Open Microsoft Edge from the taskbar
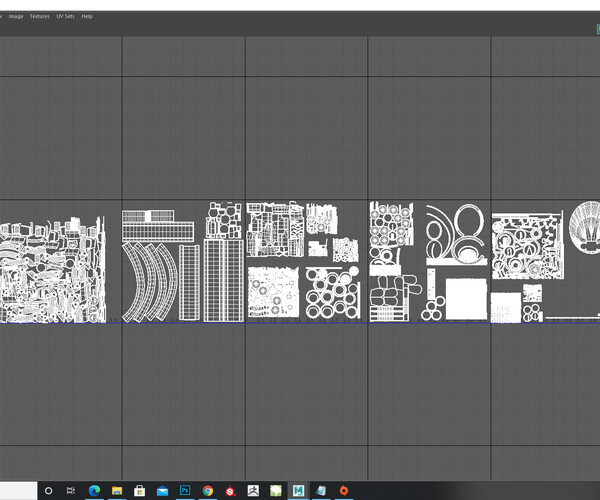This screenshot has height=500, width=600. 94,491
